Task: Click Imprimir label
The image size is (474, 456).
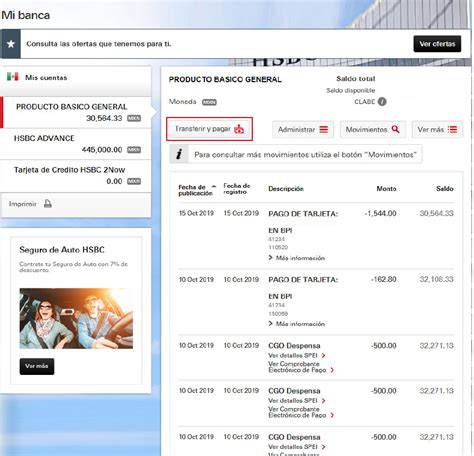Action: (23, 204)
